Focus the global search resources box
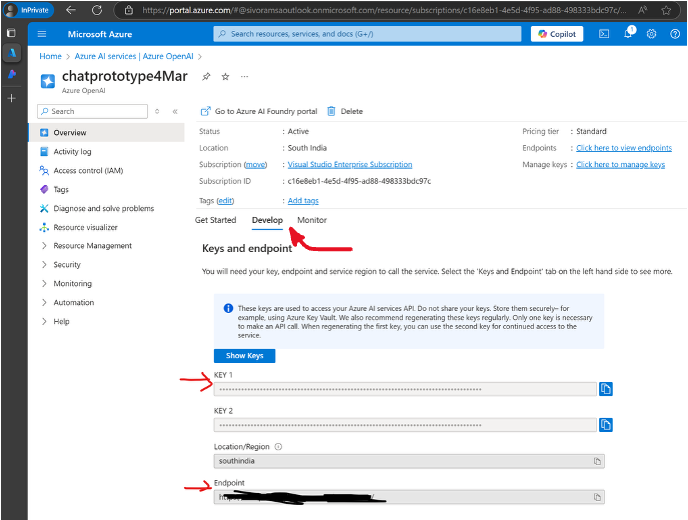 (x=367, y=34)
